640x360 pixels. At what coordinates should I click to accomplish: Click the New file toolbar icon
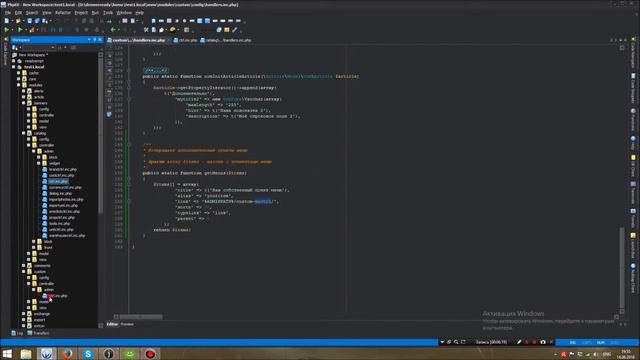7,21
